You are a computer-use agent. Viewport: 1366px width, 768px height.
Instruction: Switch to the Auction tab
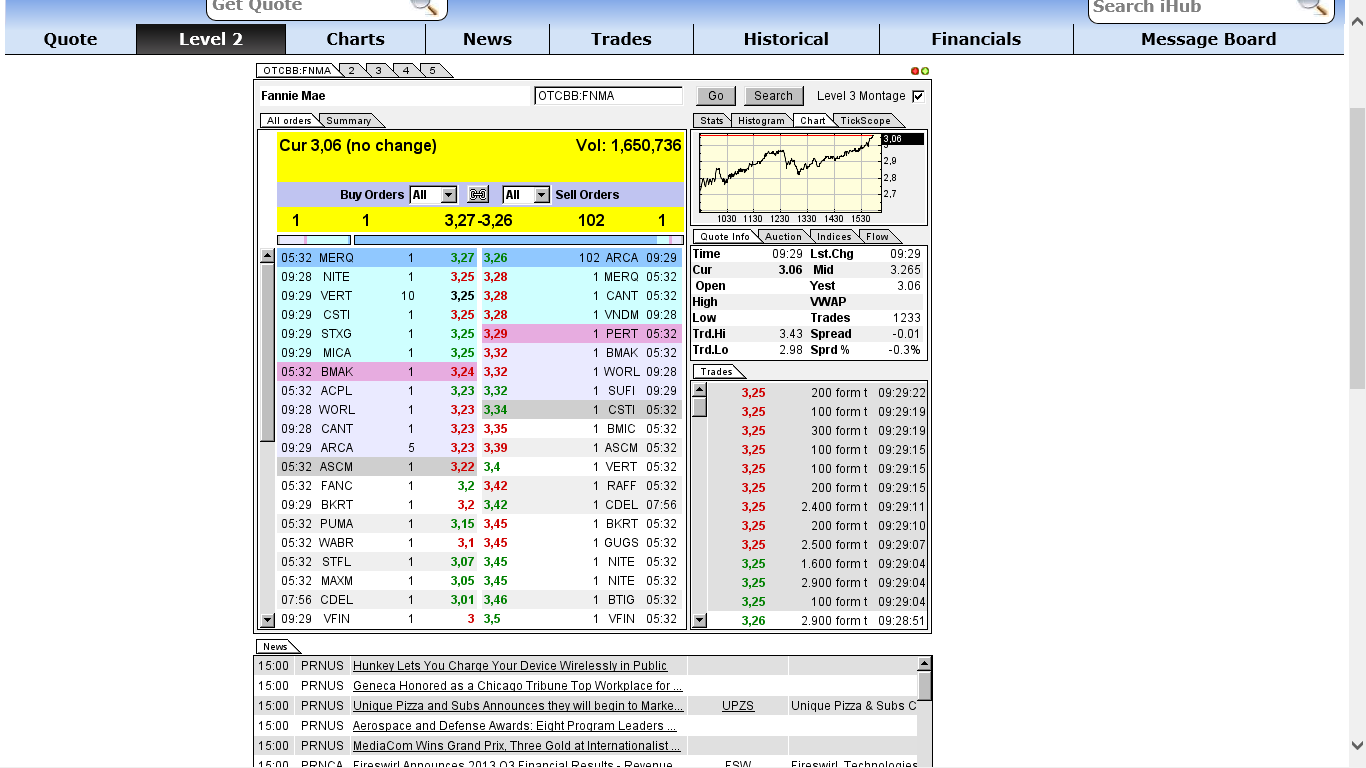coord(783,236)
